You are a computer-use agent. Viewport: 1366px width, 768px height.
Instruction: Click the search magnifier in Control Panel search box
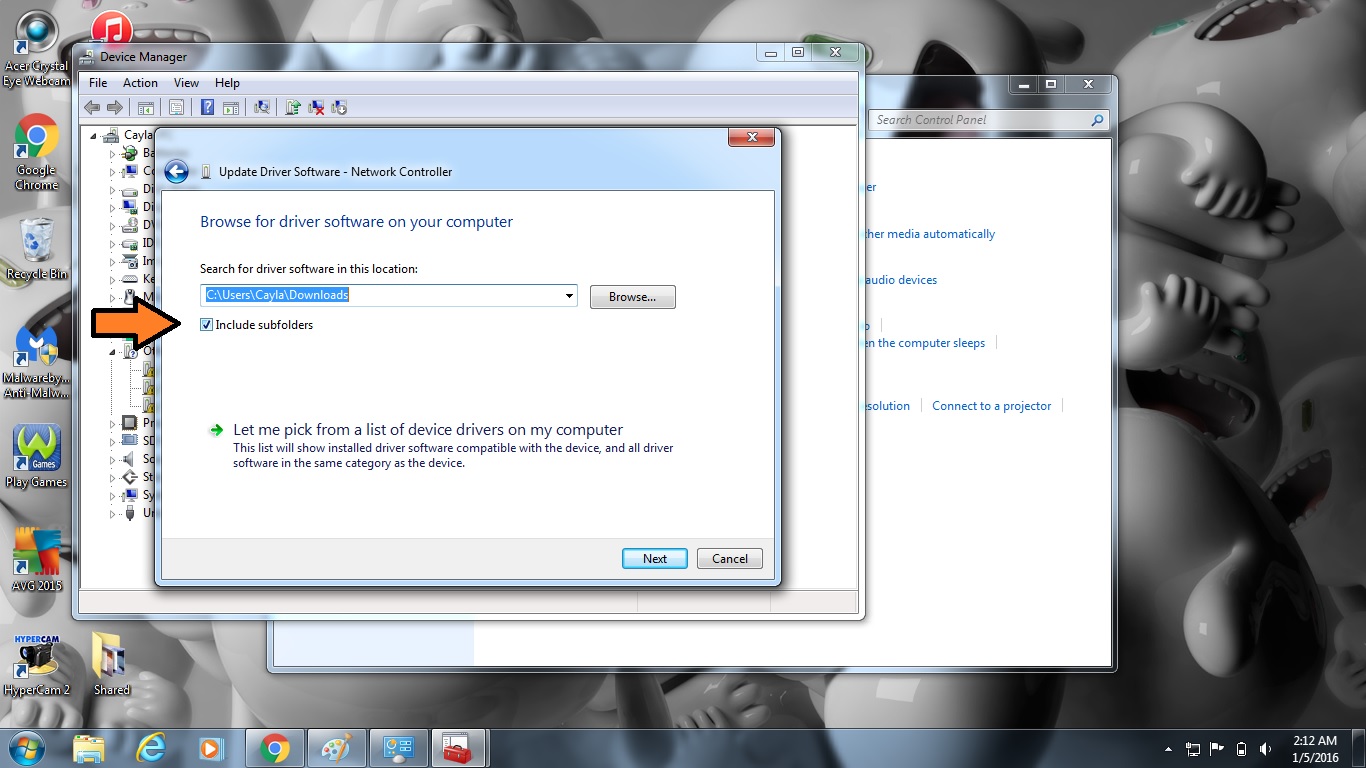(1098, 120)
